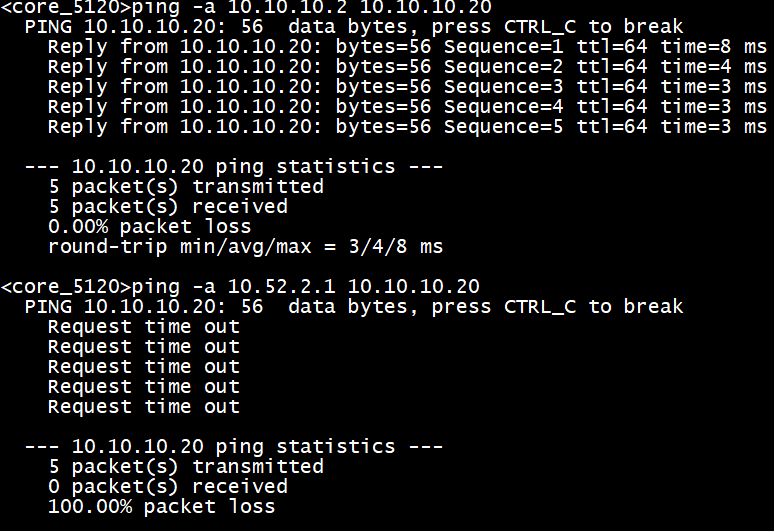774x531 pixels.
Task: Click the "5 packet(s) received" line
Action: click(x=167, y=207)
